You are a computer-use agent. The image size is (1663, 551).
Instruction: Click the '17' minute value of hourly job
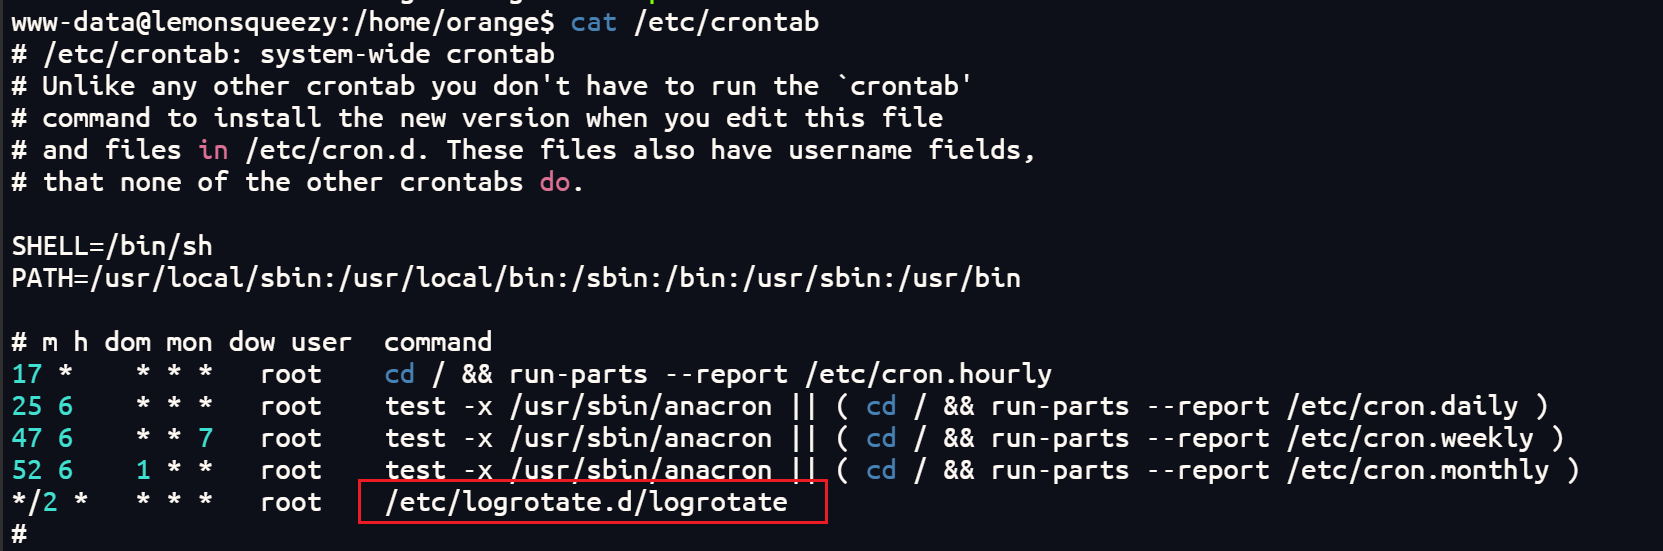point(27,374)
